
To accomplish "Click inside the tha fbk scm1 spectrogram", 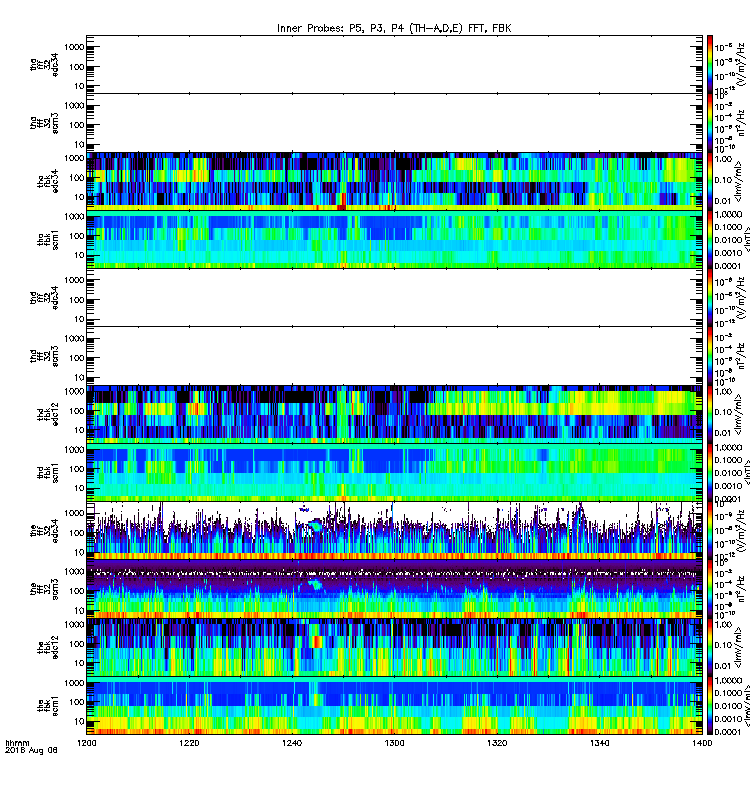I will [394, 239].
